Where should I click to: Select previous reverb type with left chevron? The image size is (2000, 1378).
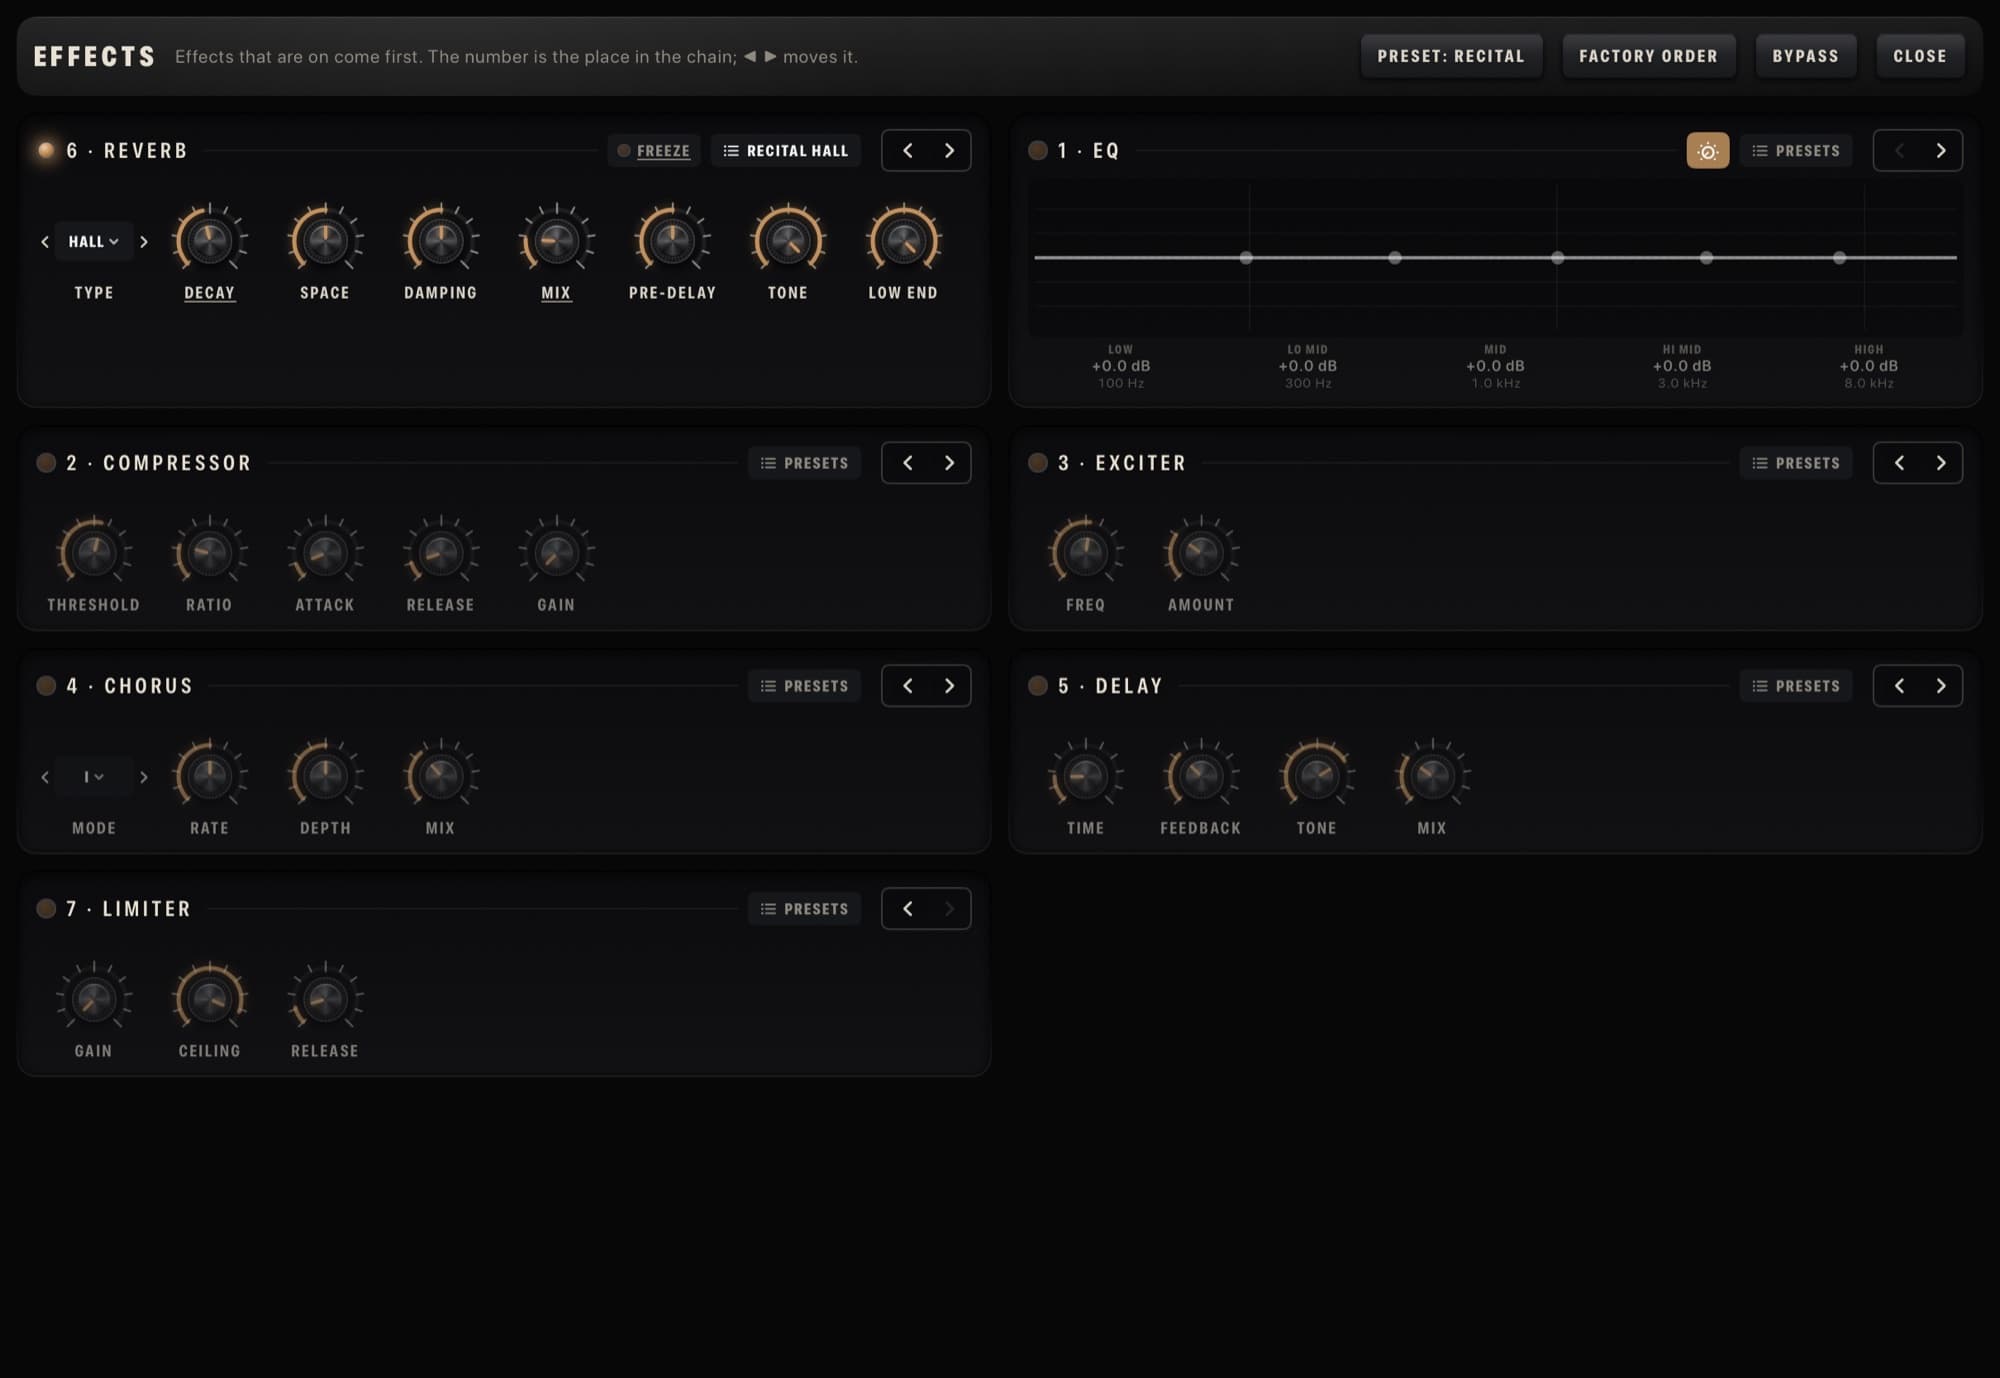45,242
